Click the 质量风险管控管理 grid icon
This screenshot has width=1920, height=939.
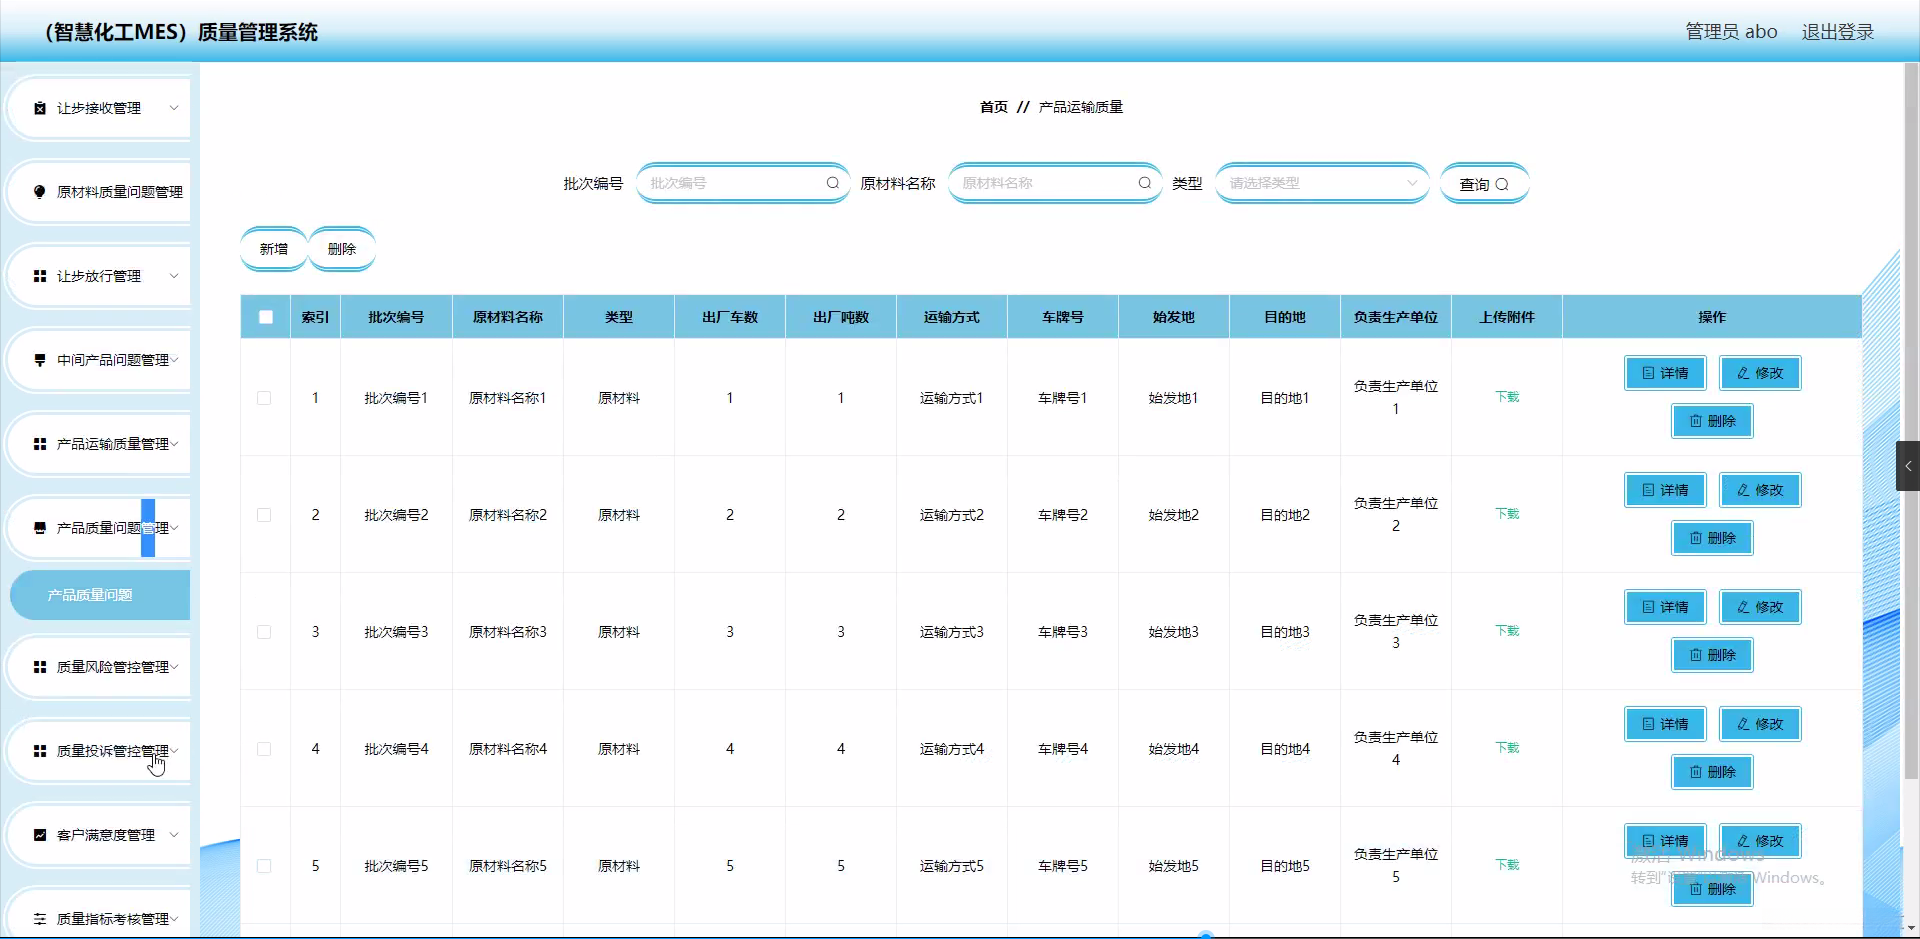[x=40, y=667]
